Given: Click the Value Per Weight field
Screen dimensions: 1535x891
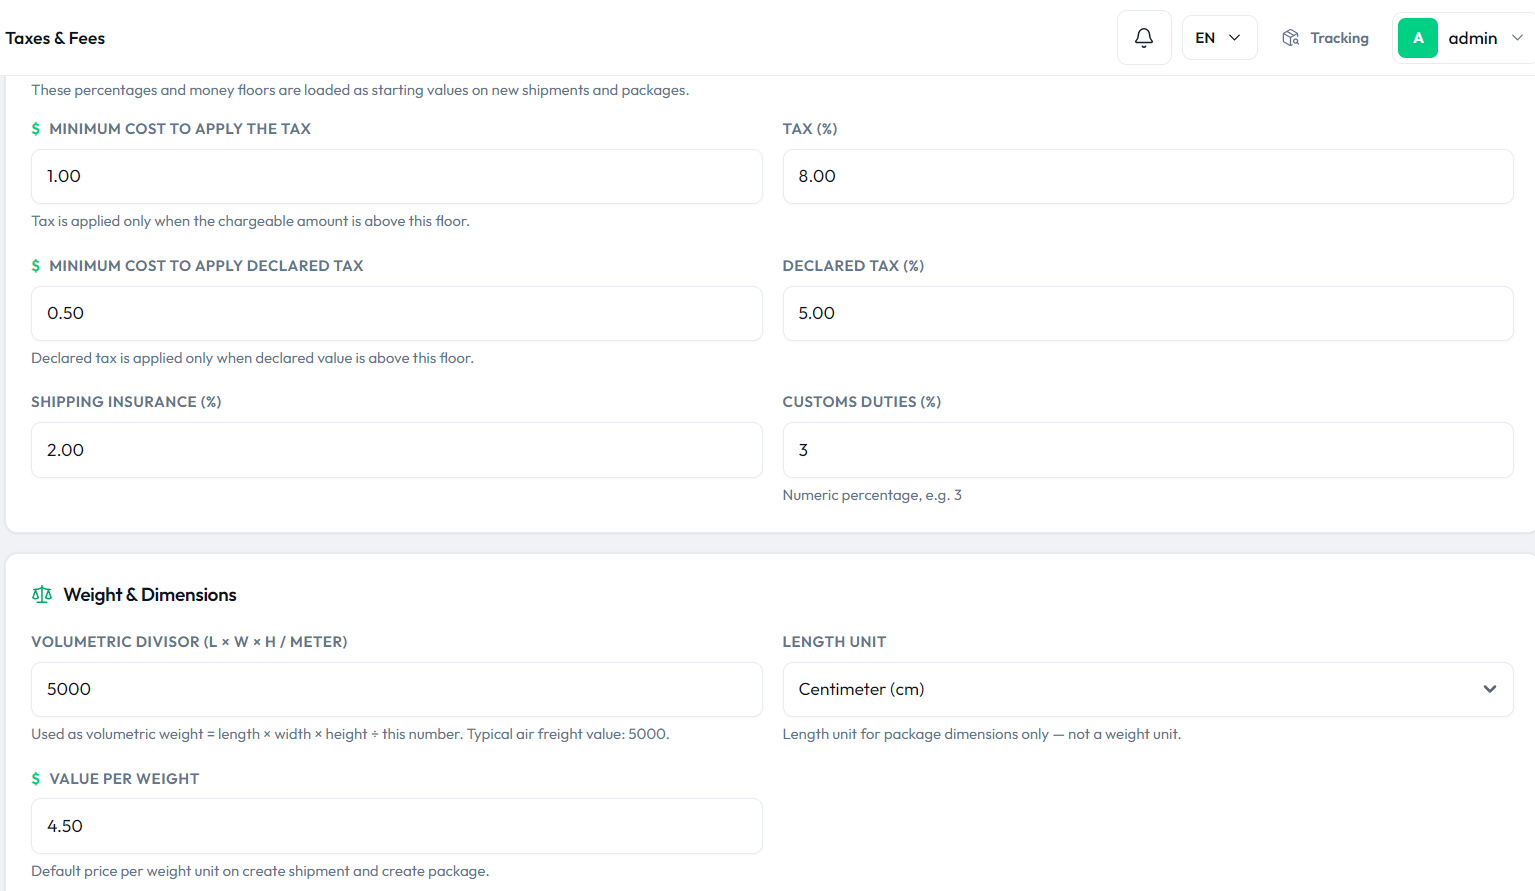Looking at the screenshot, I should coord(397,826).
